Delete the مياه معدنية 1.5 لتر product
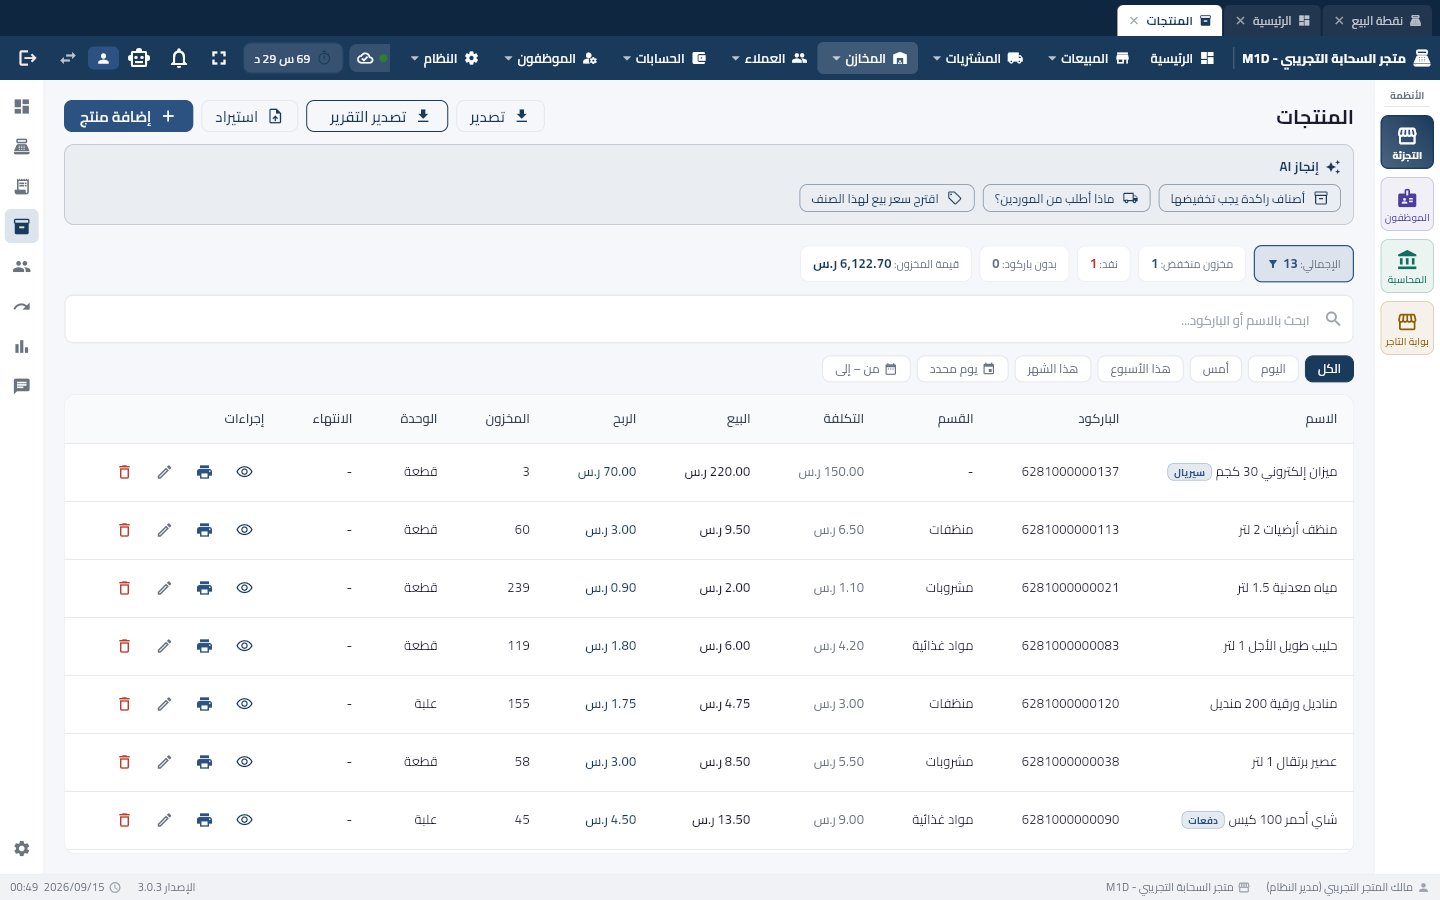 (124, 588)
